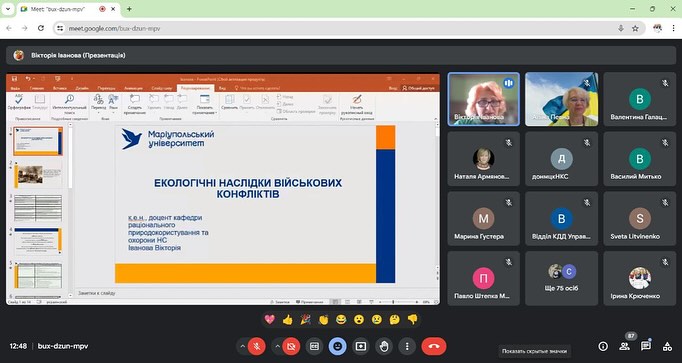Viewport: 682px width, 363px height.
Task: Unmute the microphone in call controls
Action: (257, 346)
